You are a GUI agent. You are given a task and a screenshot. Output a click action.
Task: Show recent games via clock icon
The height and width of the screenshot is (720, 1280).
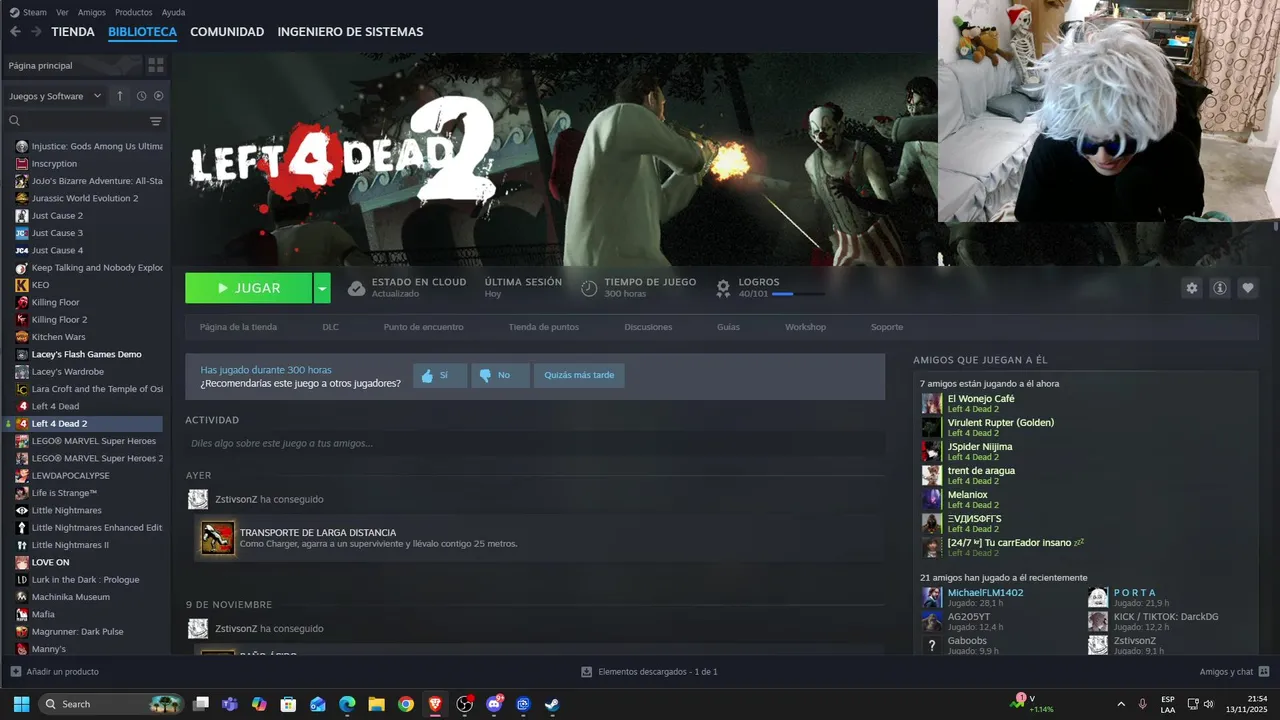(x=141, y=96)
